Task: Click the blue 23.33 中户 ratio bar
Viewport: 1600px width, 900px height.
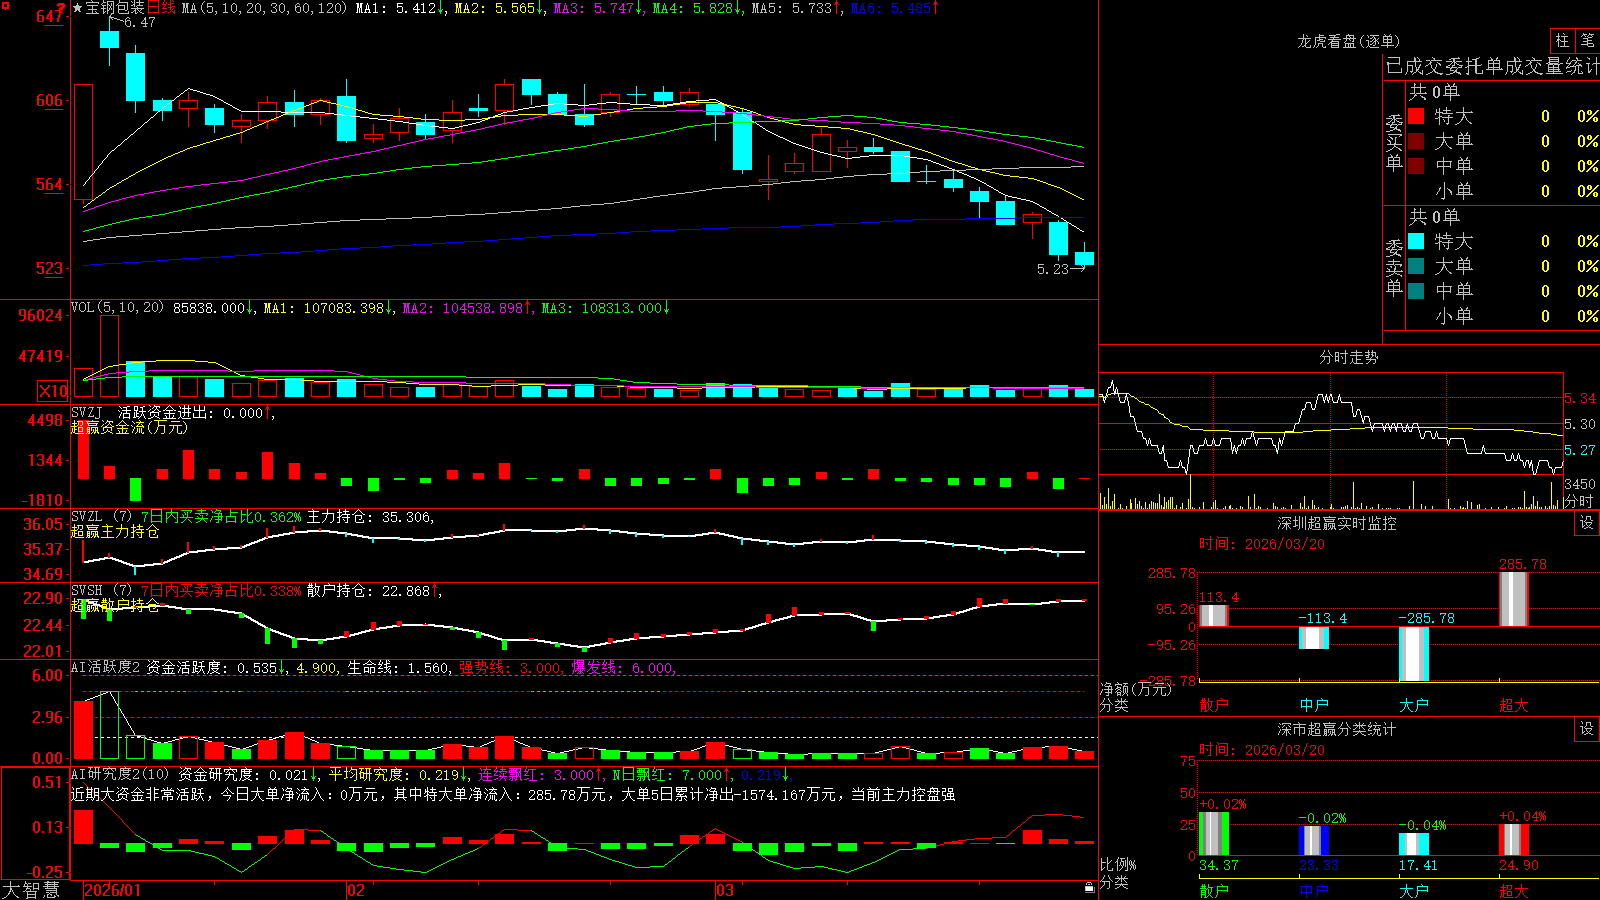Action: (1314, 841)
